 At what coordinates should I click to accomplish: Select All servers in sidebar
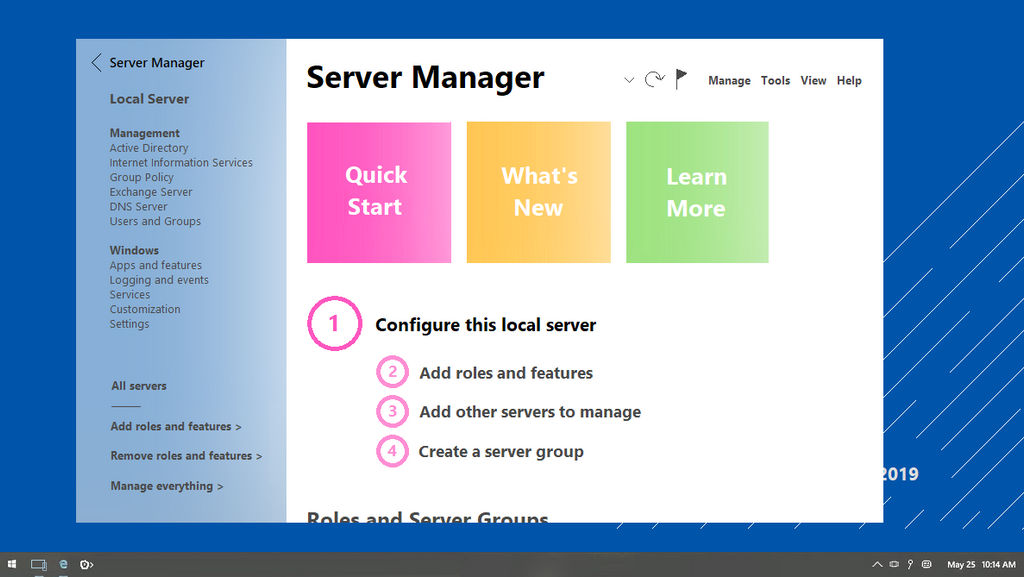click(138, 386)
